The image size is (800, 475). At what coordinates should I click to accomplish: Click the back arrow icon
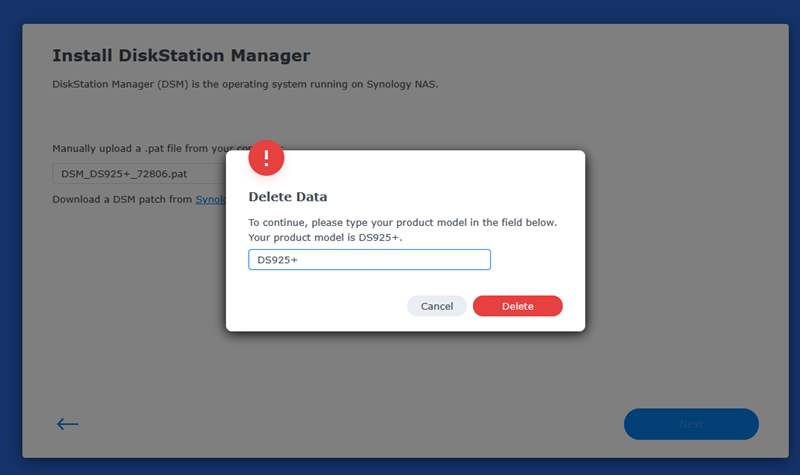pos(67,424)
